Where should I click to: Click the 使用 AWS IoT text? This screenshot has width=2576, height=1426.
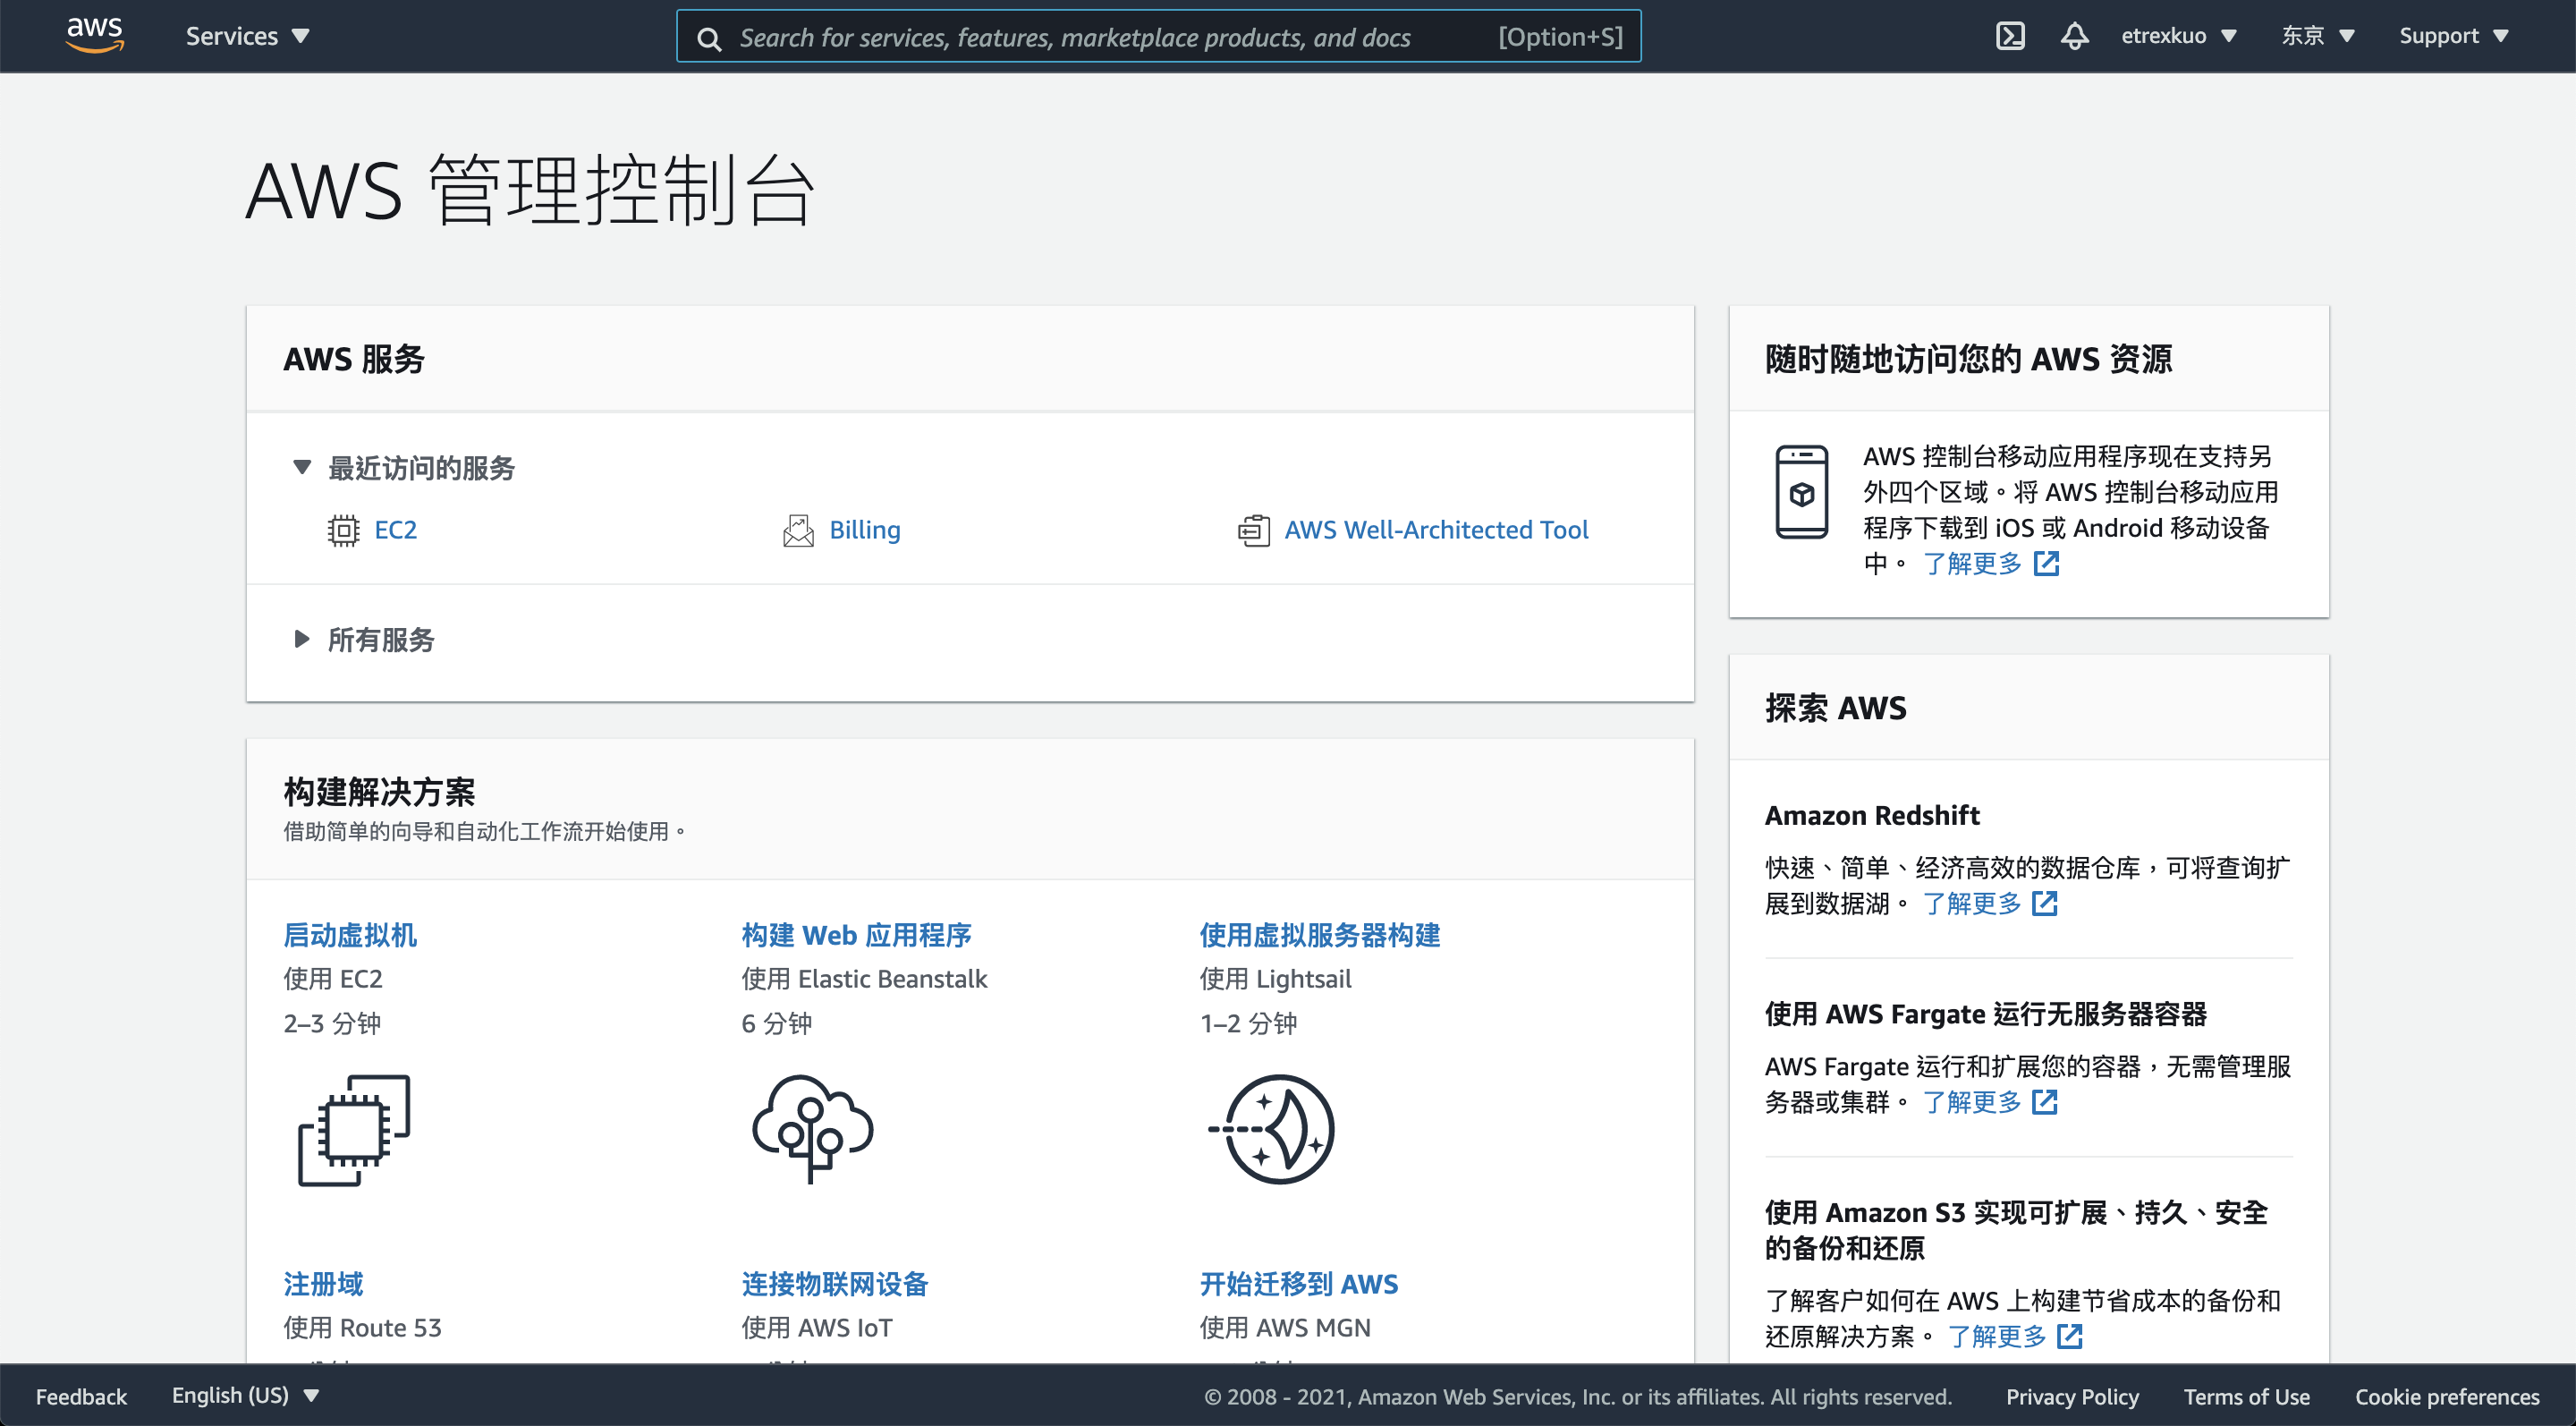click(x=817, y=1327)
